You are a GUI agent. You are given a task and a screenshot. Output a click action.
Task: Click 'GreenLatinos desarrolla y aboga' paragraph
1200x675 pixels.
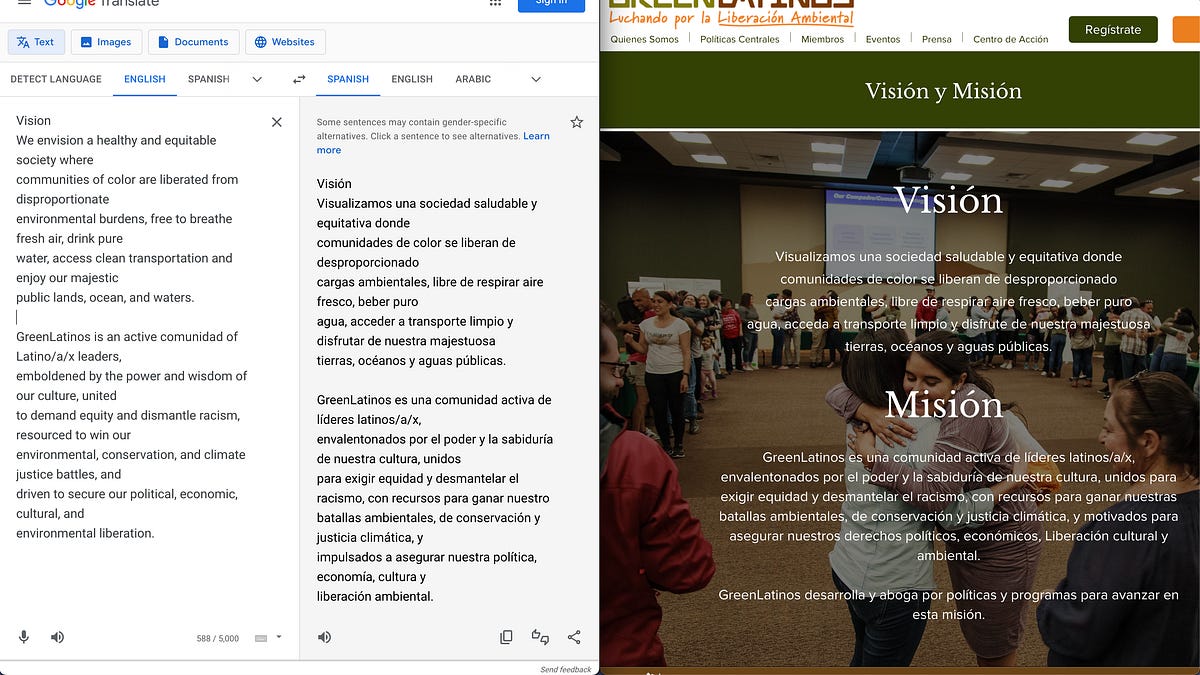point(948,604)
